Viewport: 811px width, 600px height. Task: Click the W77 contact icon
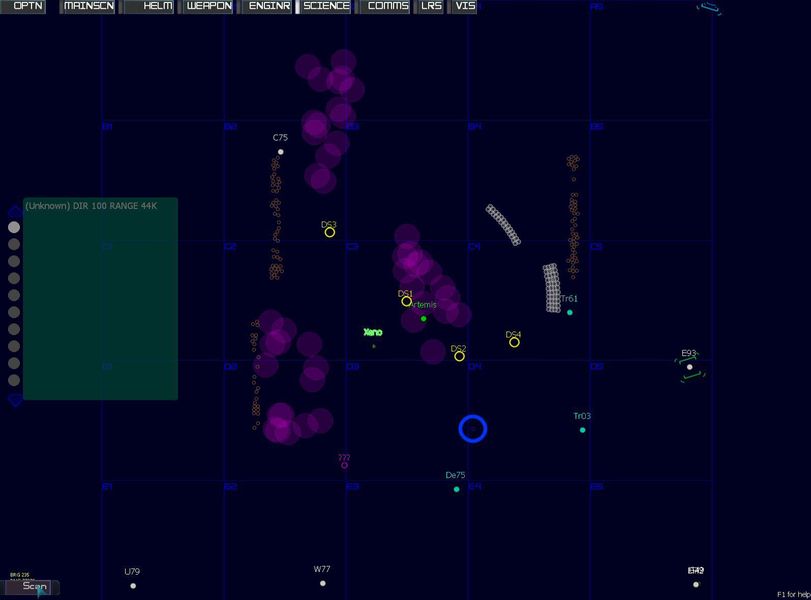tap(323, 581)
